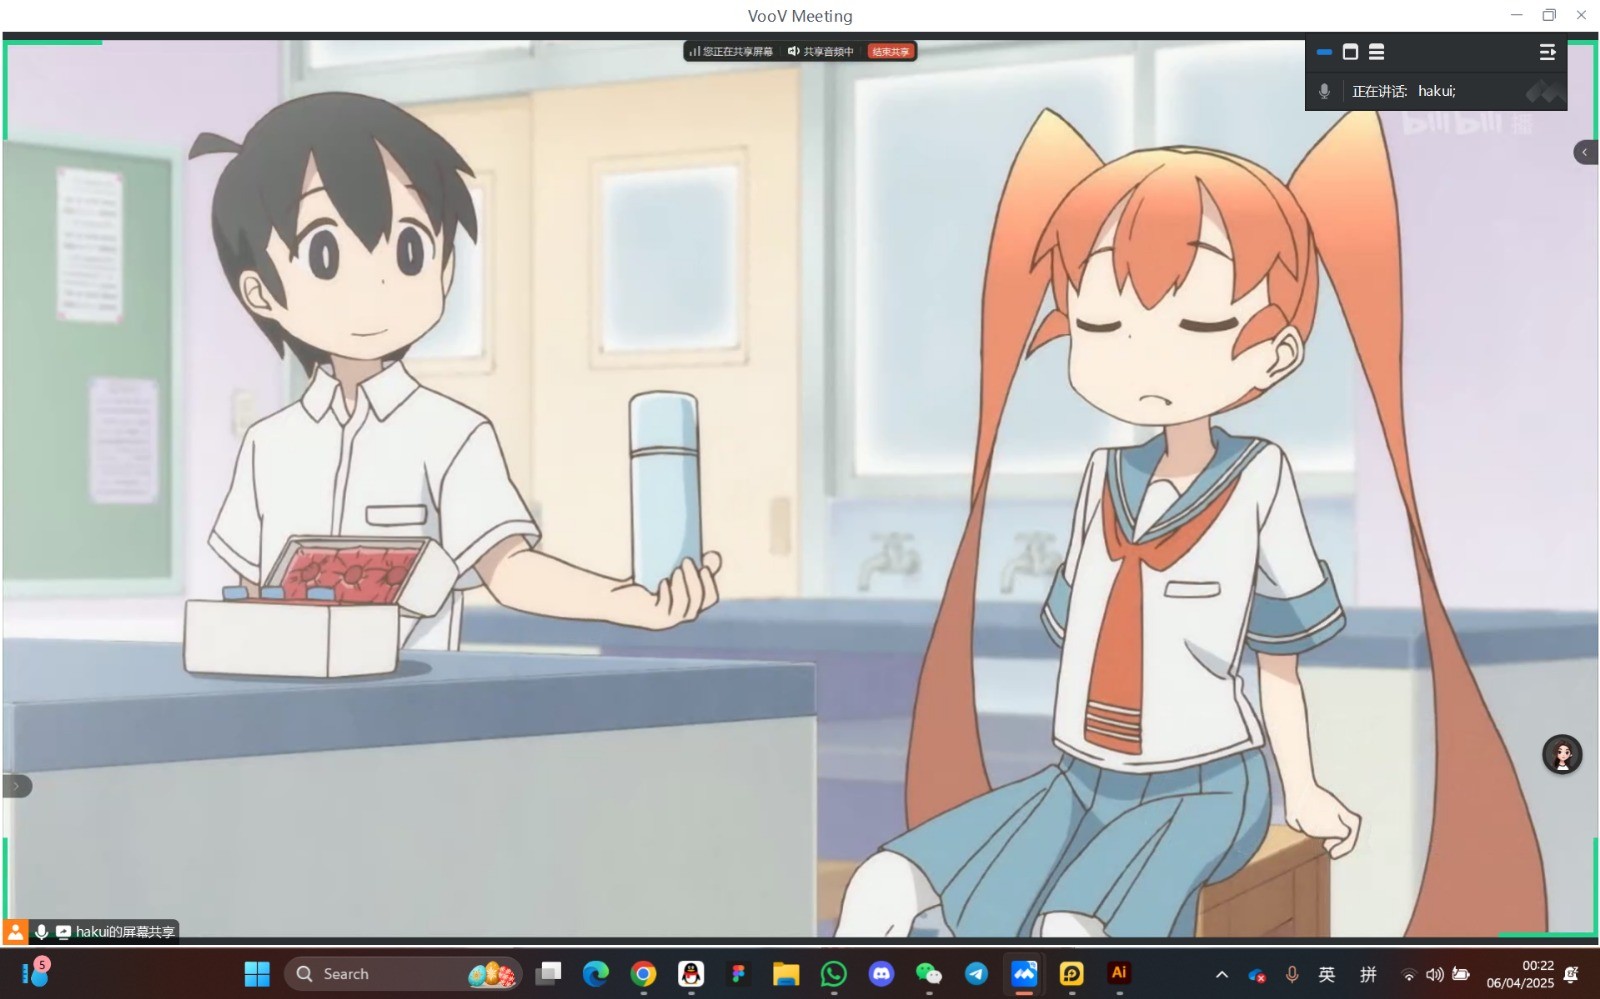Show hidden system tray icons

tap(1222, 975)
